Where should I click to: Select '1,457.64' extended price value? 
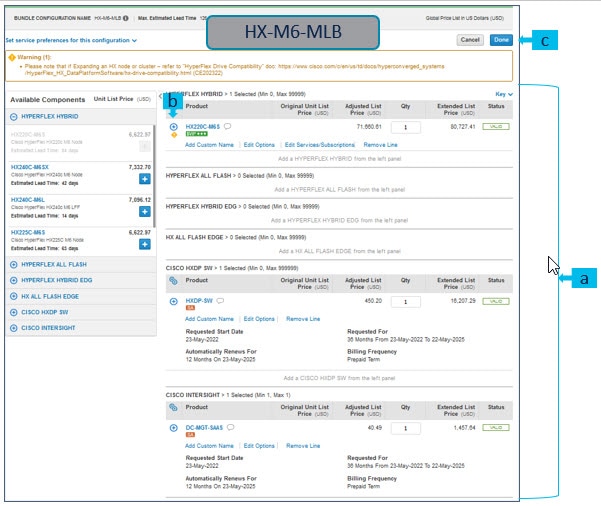464,427
